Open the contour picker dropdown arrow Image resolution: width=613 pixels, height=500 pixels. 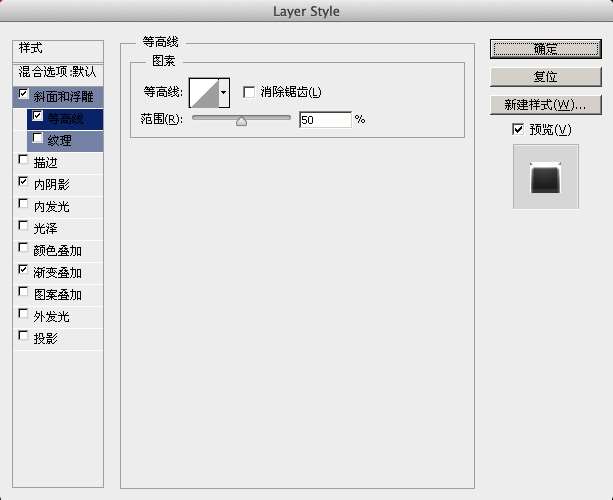[x=224, y=93]
